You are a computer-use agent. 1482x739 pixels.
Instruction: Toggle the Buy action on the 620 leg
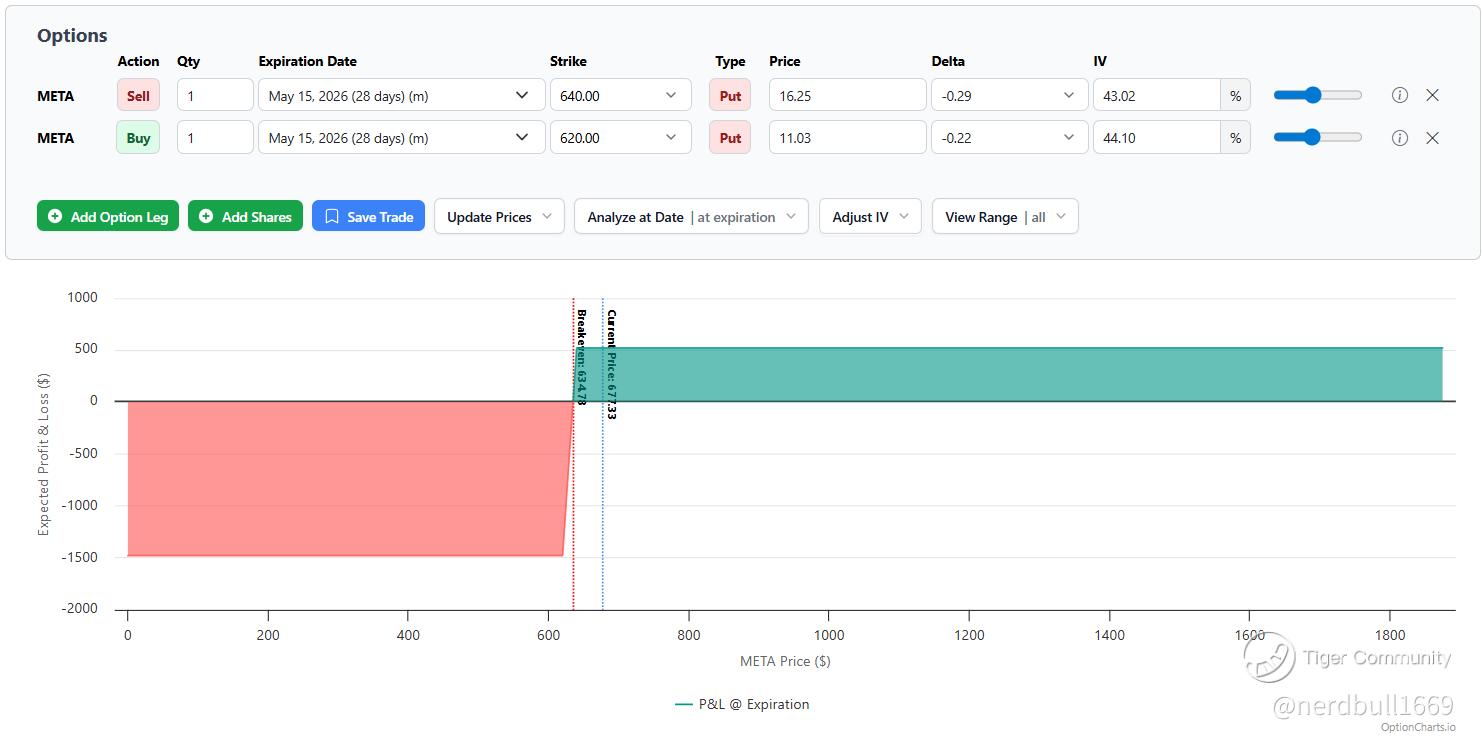tap(138, 138)
